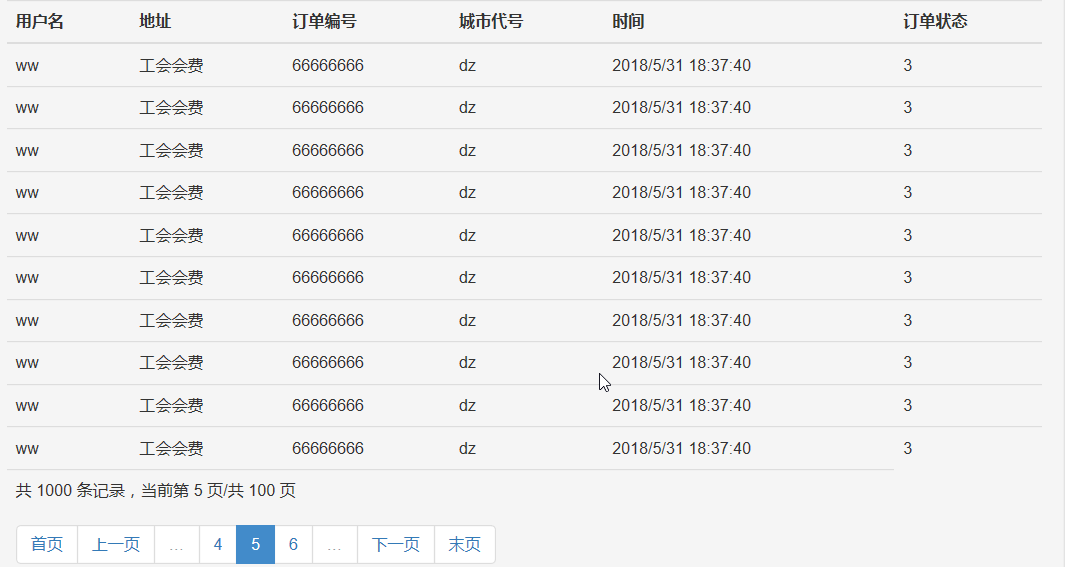Click the 订单状态 column header
This screenshot has height=567, width=1092.
[x=935, y=22]
